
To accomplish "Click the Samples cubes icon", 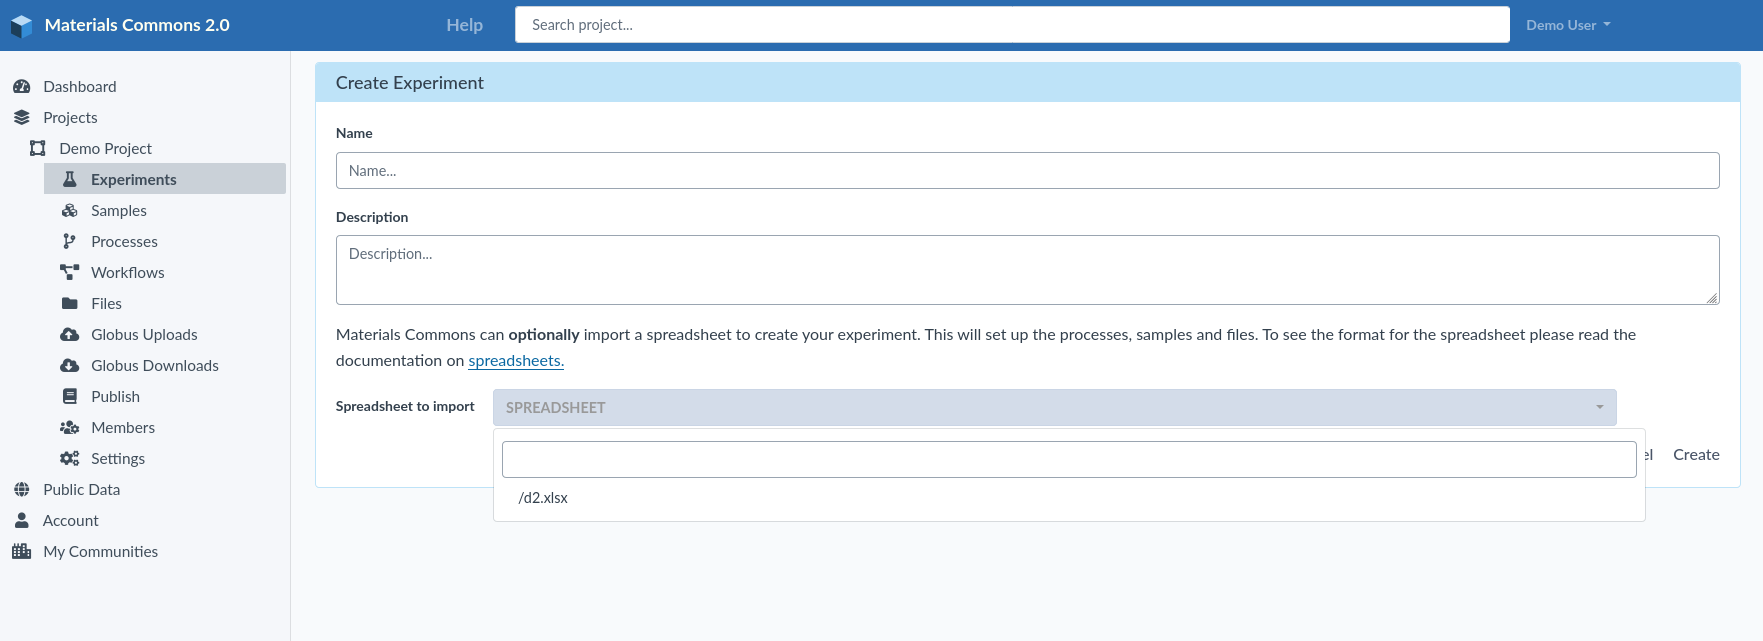I will [70, 211].
